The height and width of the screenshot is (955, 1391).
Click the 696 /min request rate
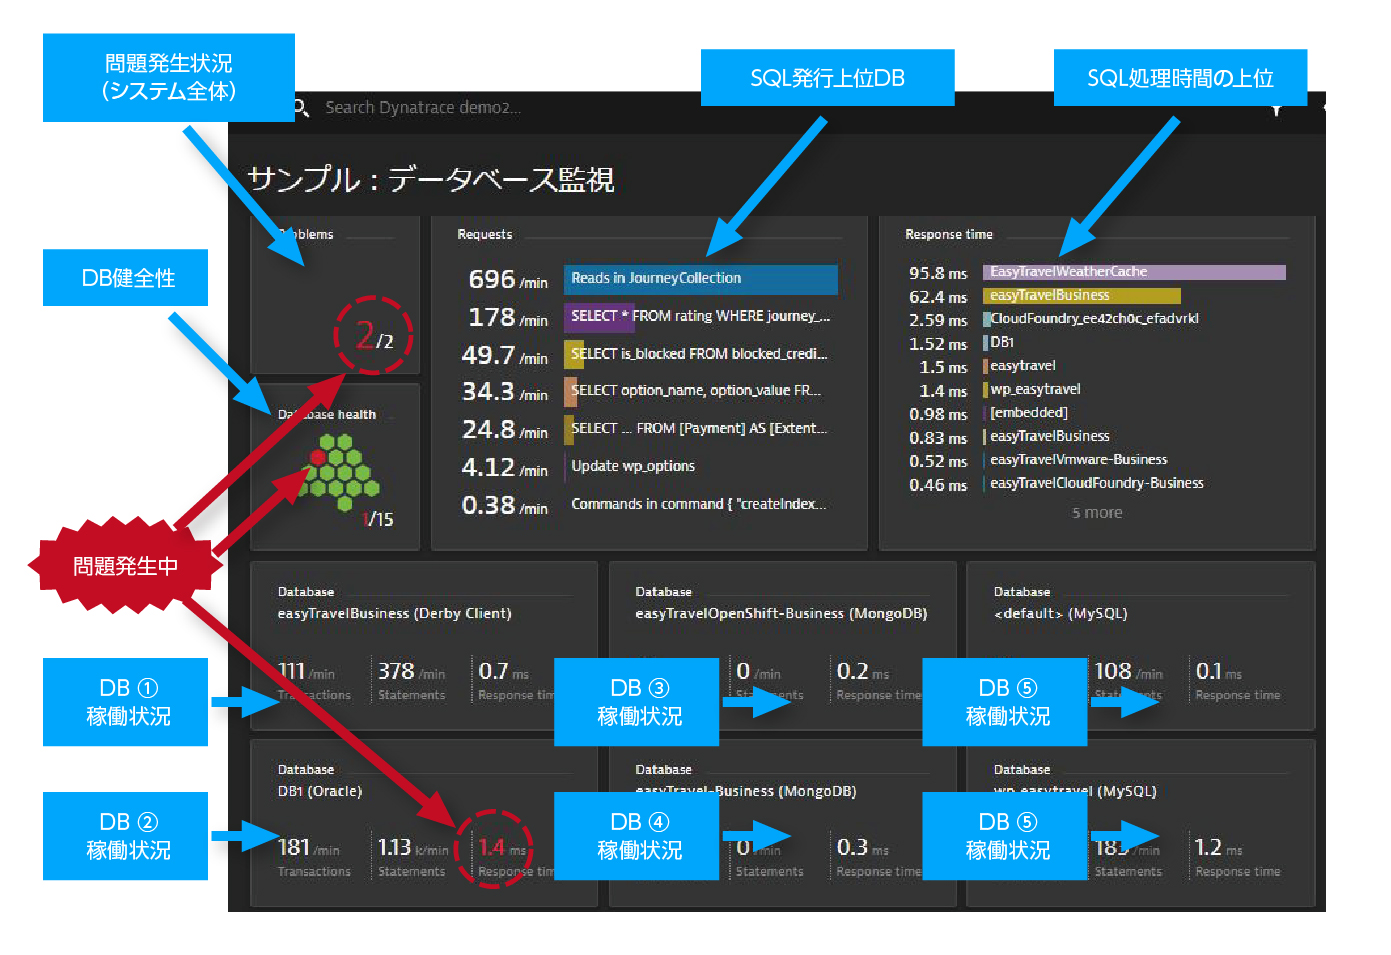pyautogui.click(x=508, y=279)
